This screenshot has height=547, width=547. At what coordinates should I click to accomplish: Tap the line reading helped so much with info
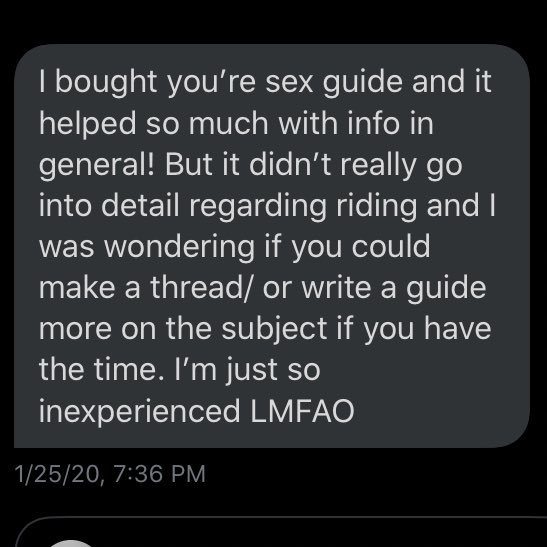click(236, 123)
